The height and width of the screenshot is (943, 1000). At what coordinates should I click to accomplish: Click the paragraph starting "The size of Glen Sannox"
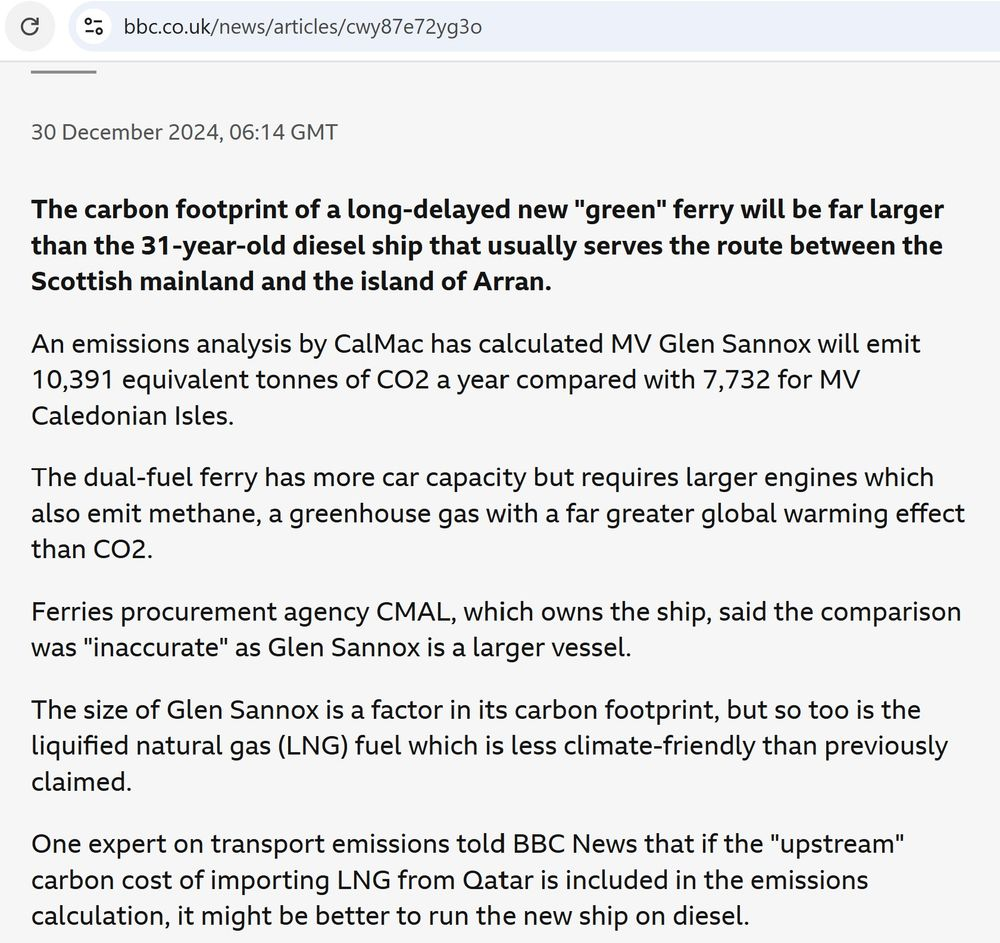click(x=489, y=745)
